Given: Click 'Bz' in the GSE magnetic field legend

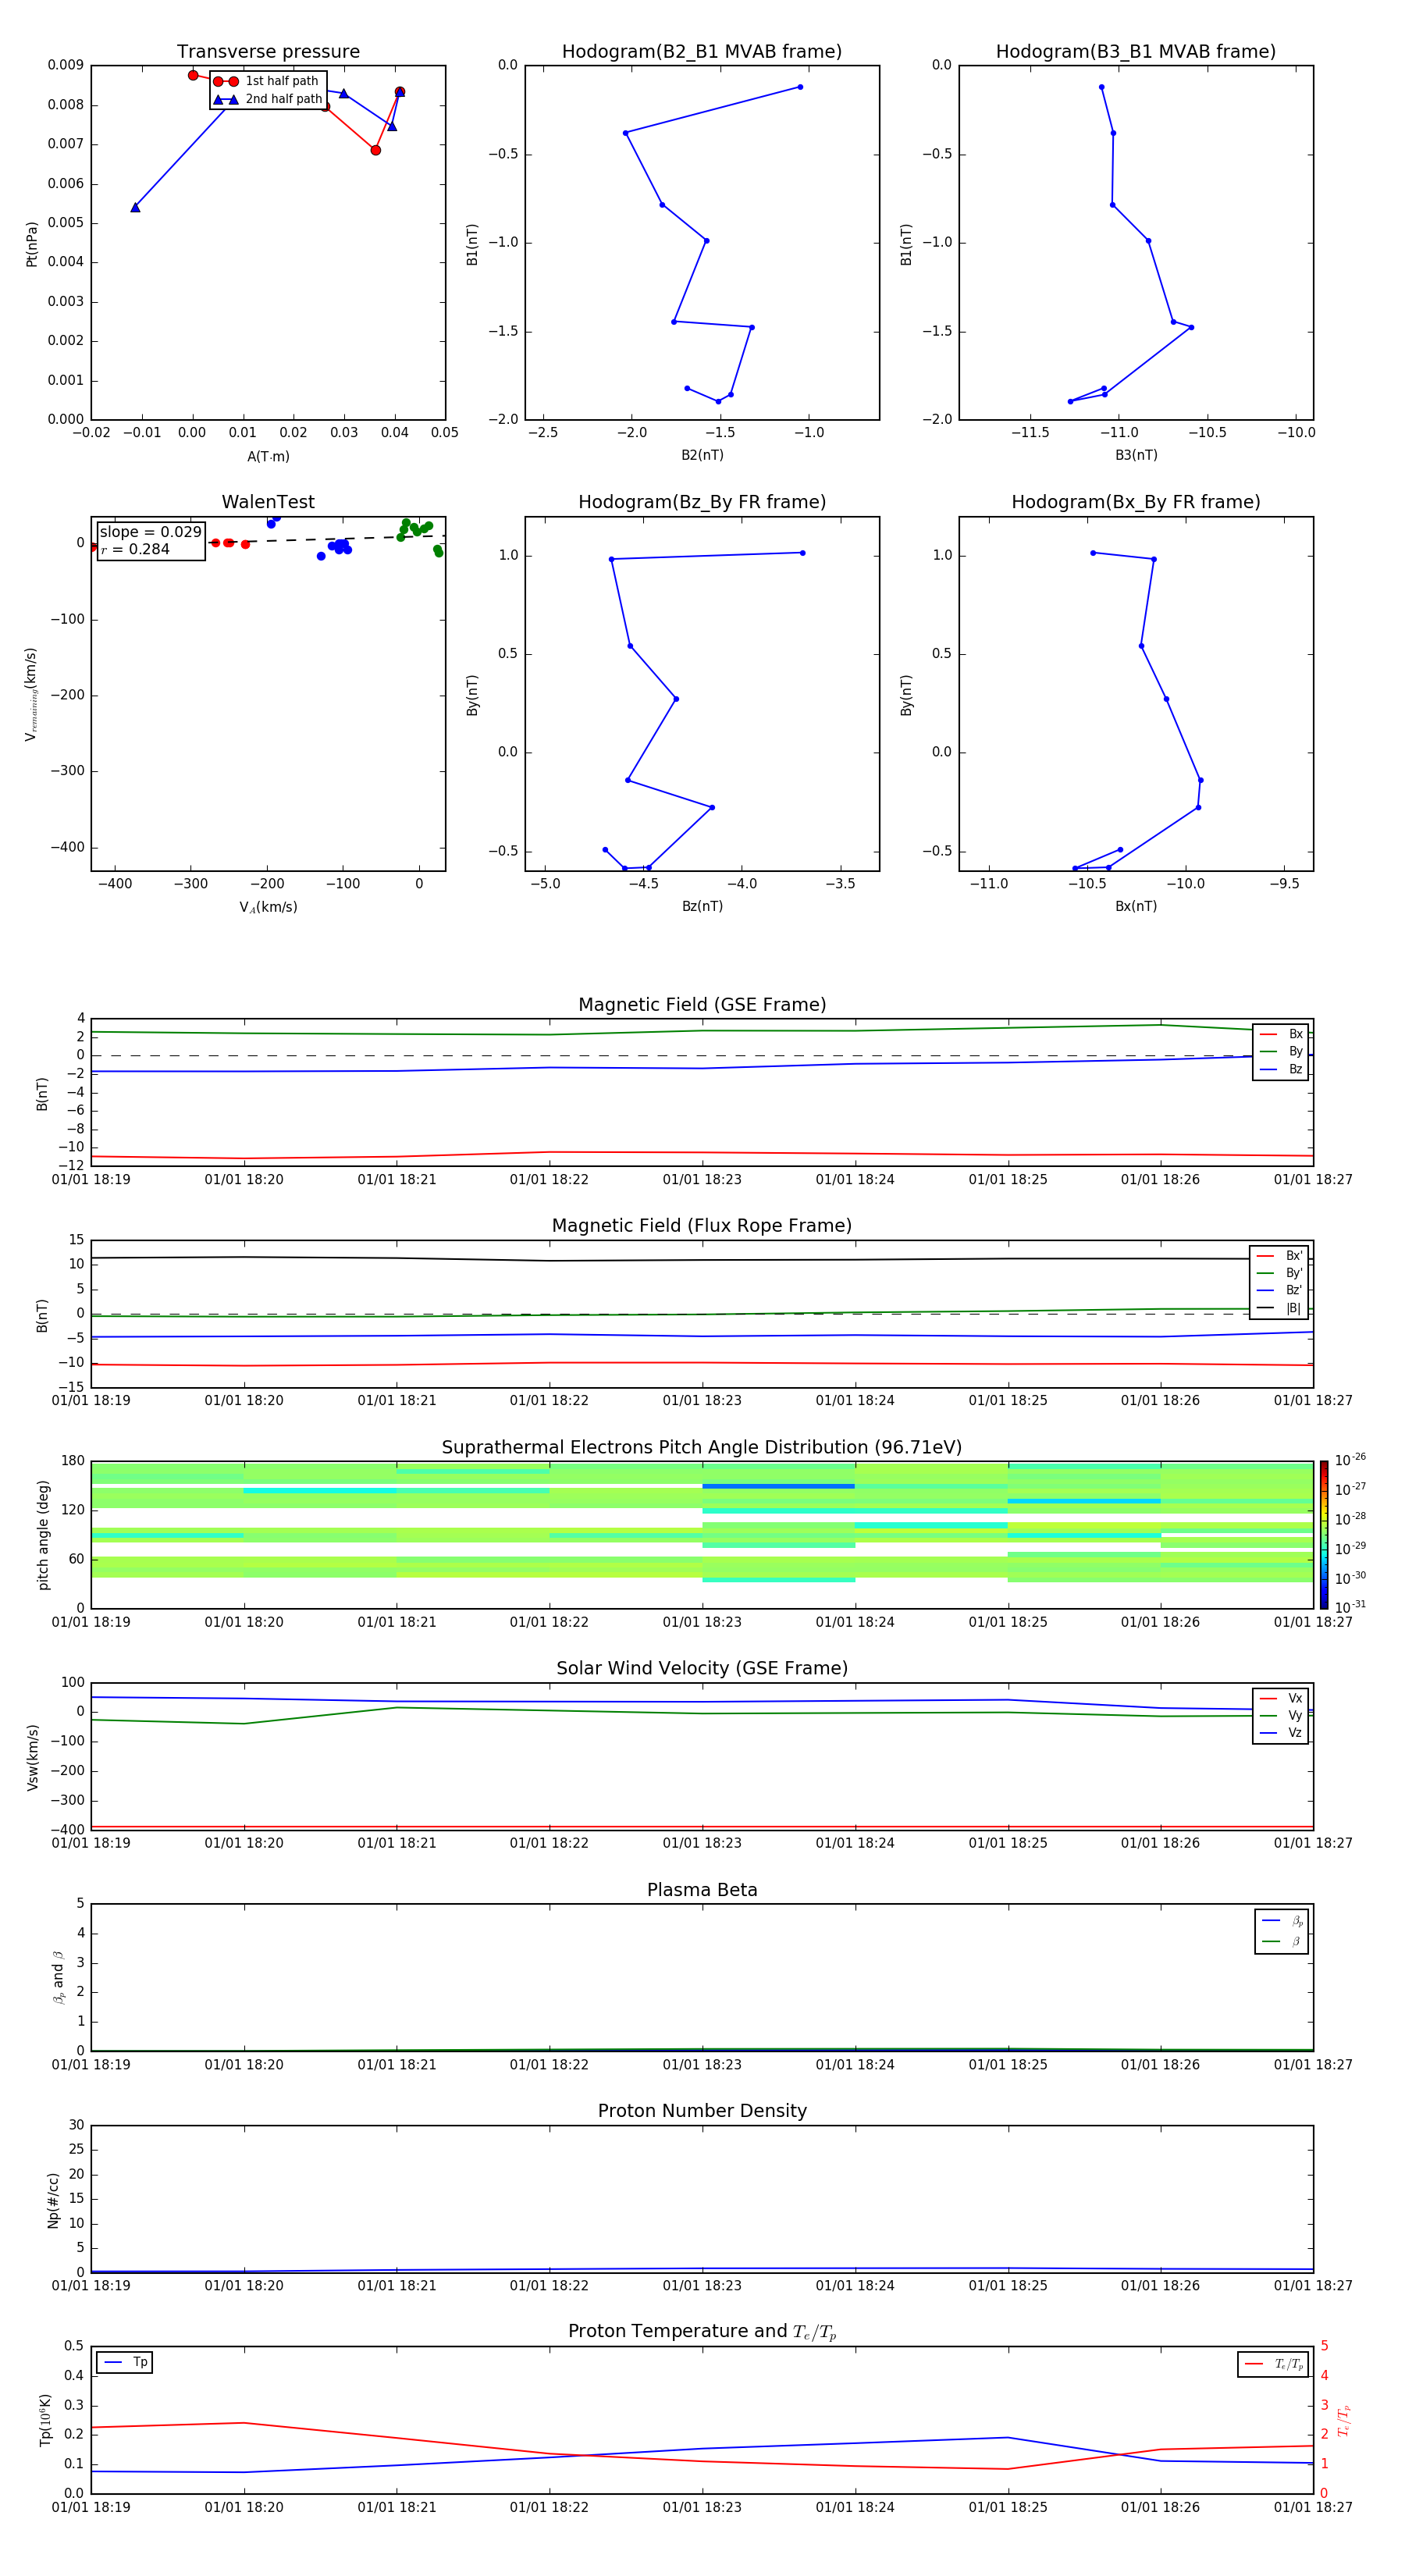Looking at the screenshot, I should (1282, 1069).
